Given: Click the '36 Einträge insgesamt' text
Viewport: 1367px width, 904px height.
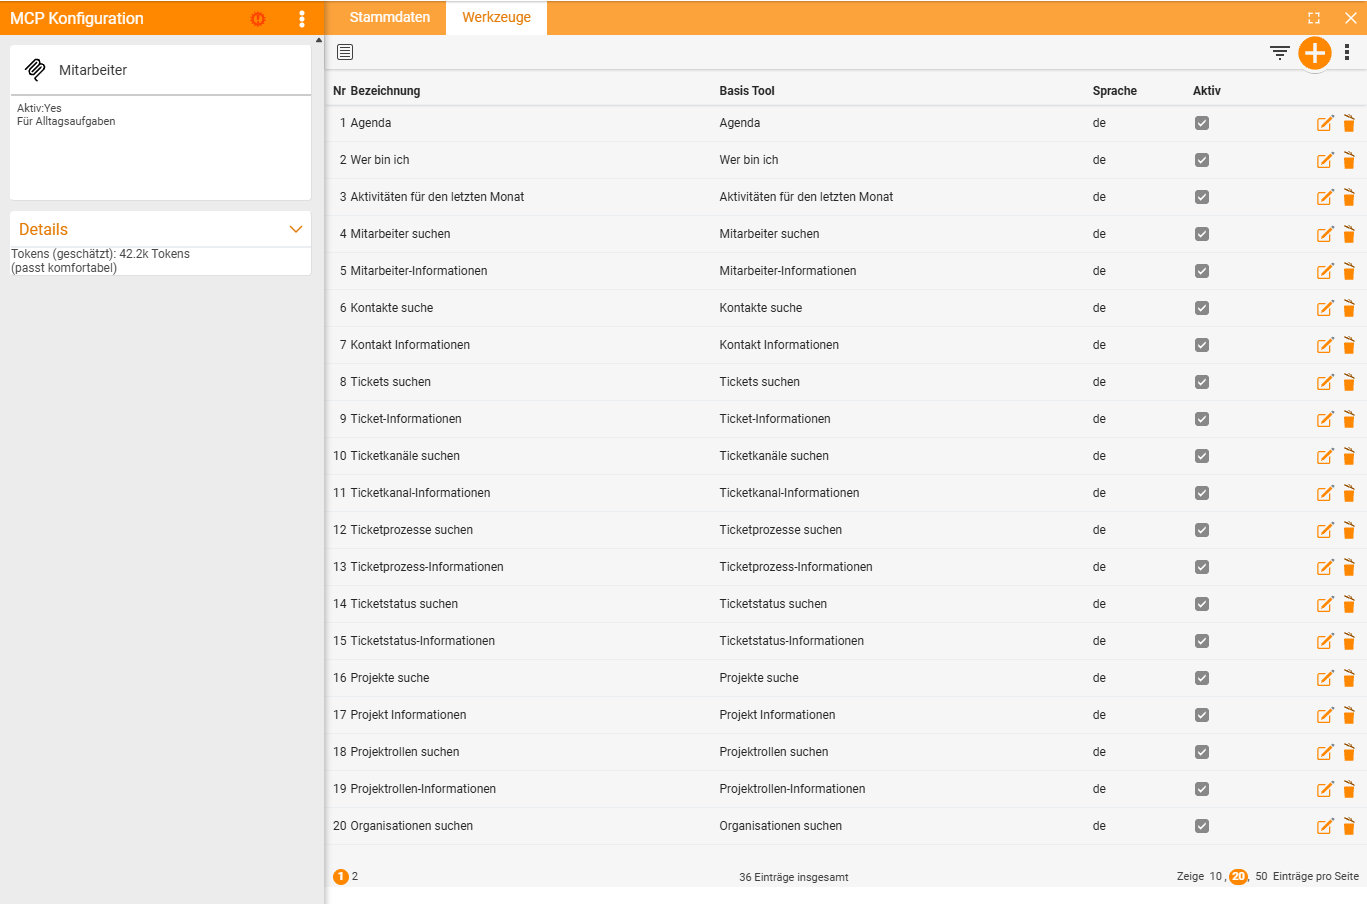Looking at the screenshot, I should (794, 877).
